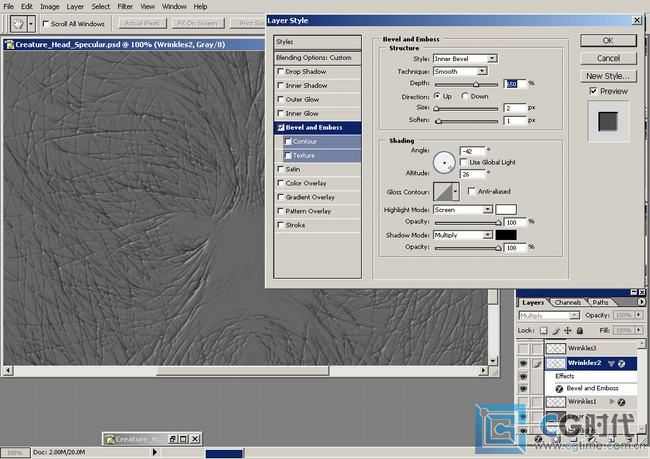Select the Up direction radio button

[437, 96]
